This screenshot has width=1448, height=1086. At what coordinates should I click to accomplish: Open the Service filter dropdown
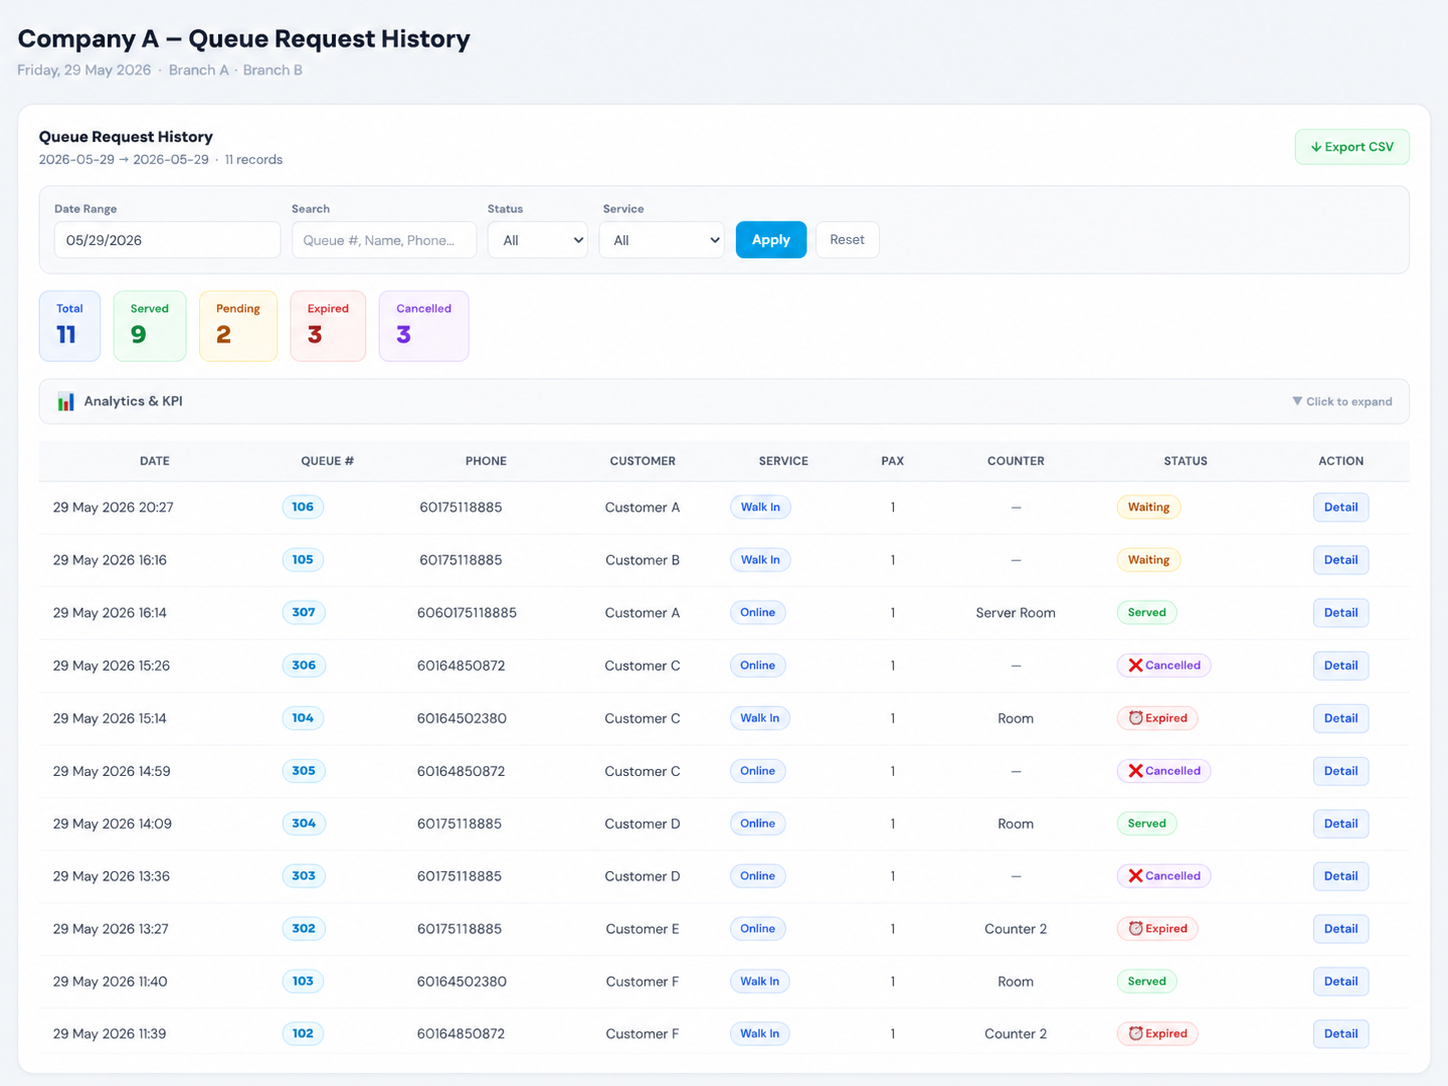661,240
